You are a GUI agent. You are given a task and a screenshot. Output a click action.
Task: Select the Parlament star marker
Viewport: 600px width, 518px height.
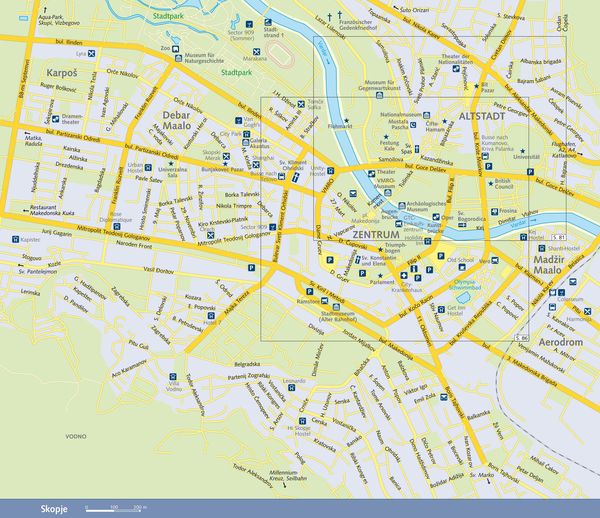[x=380, y=275]
